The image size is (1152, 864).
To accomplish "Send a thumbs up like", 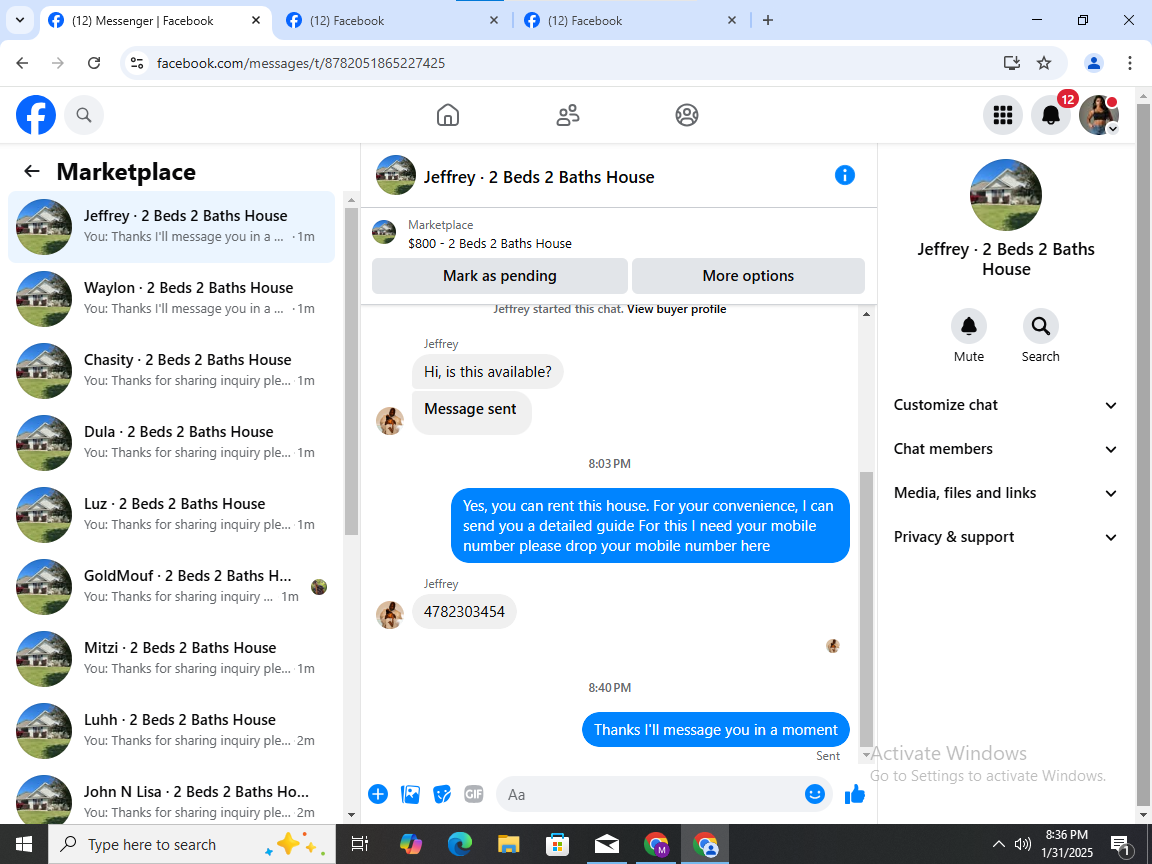I will (x=854, y=794).
